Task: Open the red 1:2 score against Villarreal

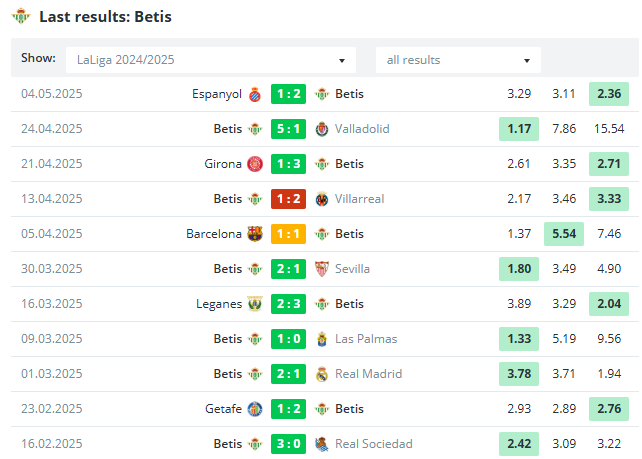Action: point(288,199)
